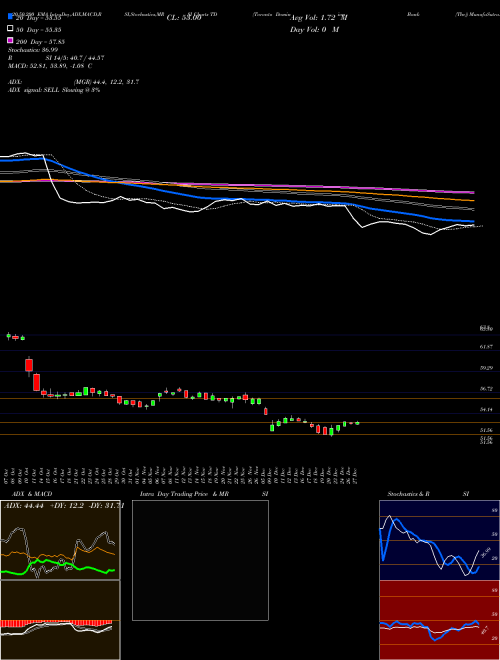Viewport: 500px width, 660px height.
Task: Click the 'Stochastics & RSI' panel title
Action: click(x=428, y=494)
